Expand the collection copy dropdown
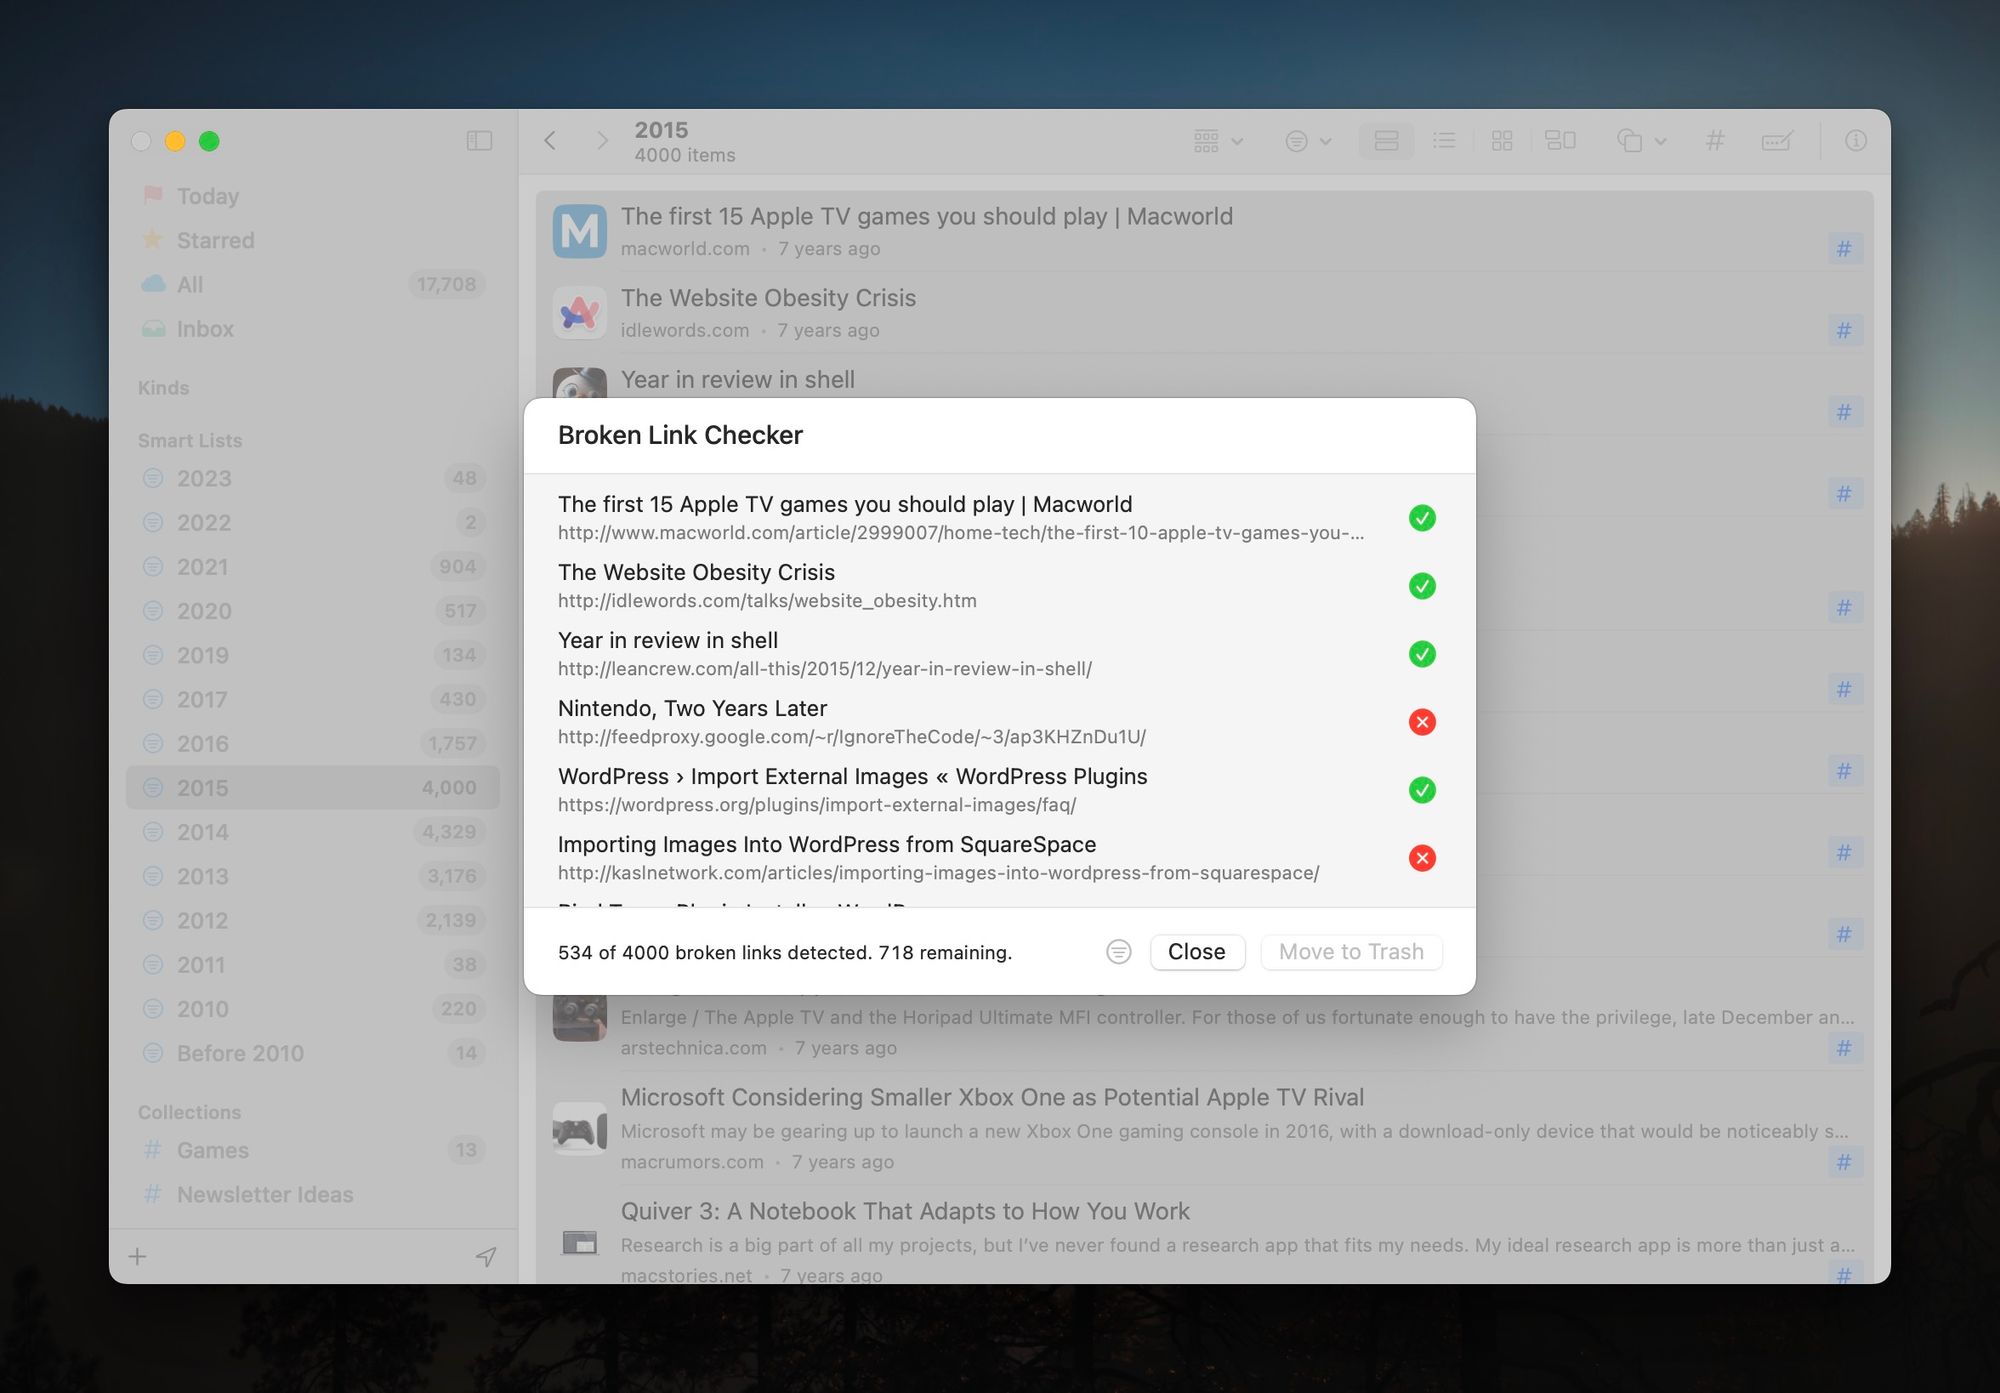This screenshot has height=1393, width=2000. click(x=1640, y=141)
